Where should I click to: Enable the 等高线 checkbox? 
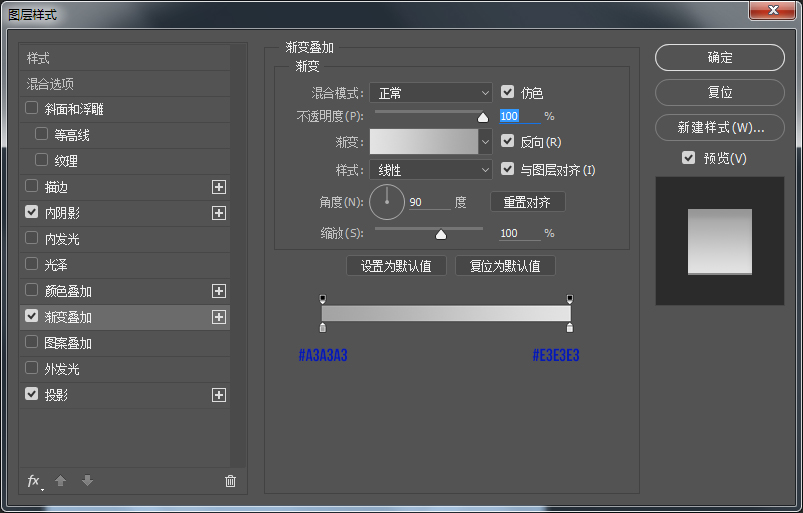(41, 134)
